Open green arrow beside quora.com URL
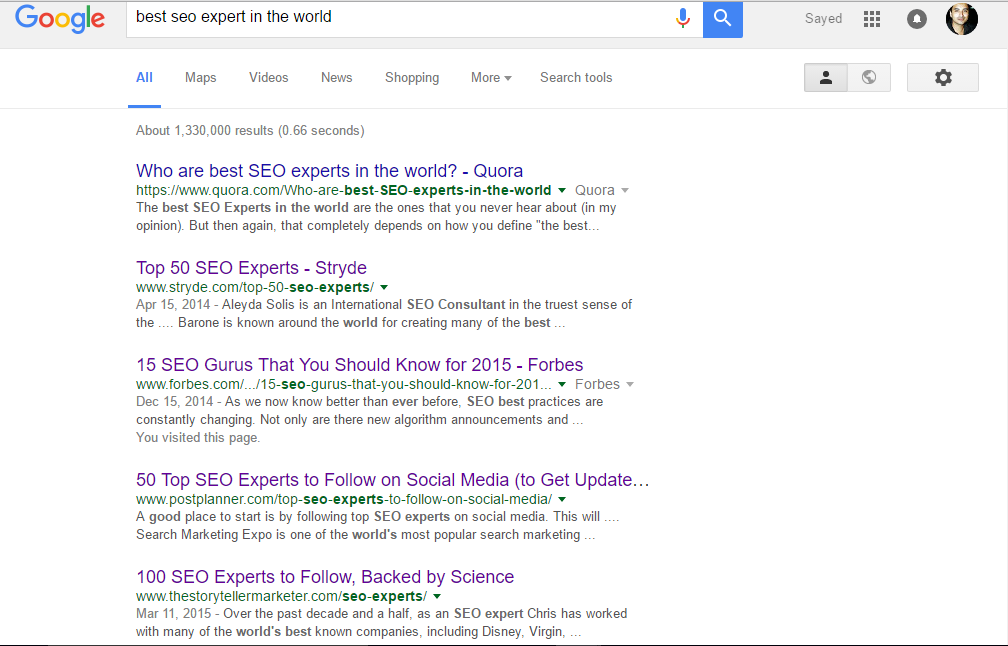 click(562, 190)
